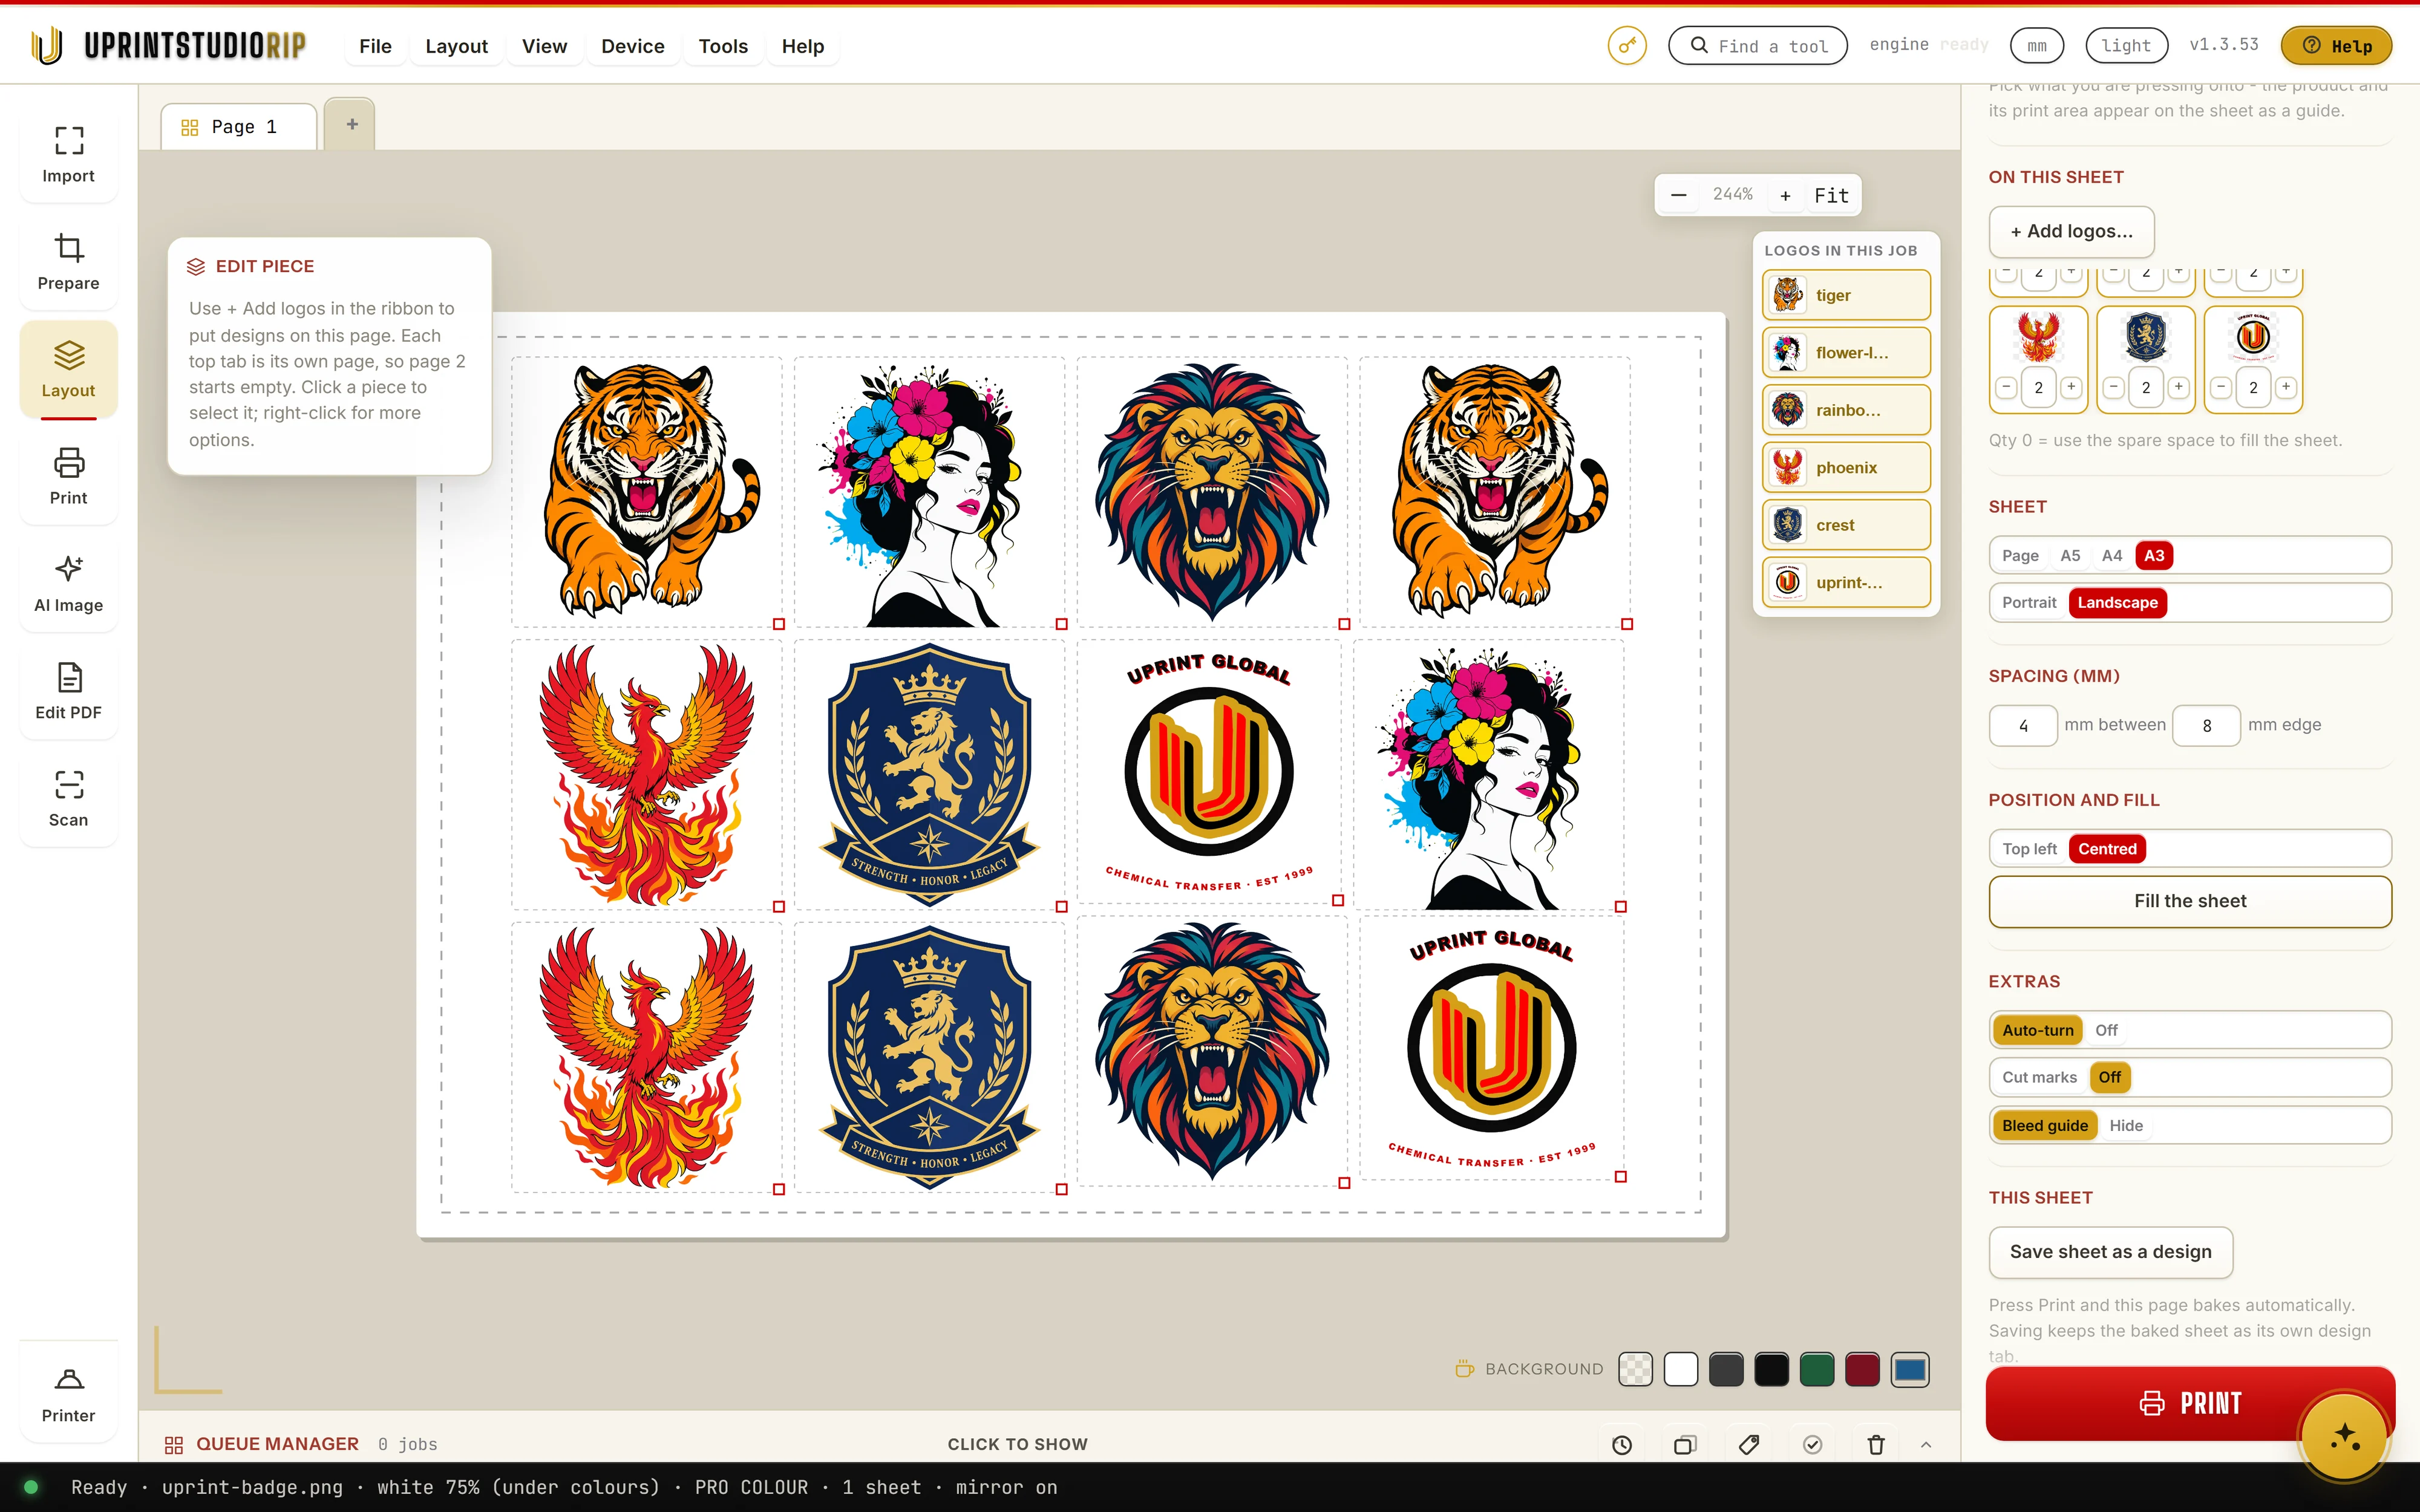Open the Import tool in sidebar

tap(68, 154)
